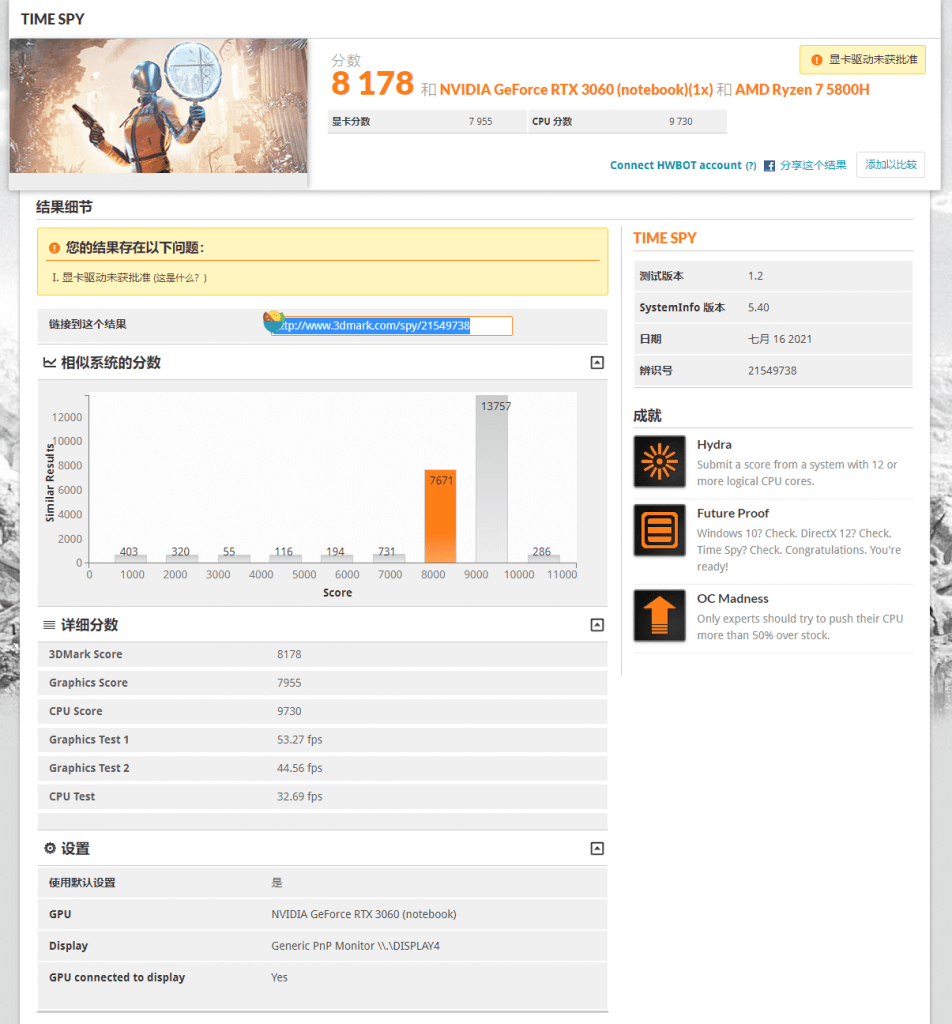952x1024 pixels.
Task: Click the 辨识号 value 21549738
Action: click(772, 370)
